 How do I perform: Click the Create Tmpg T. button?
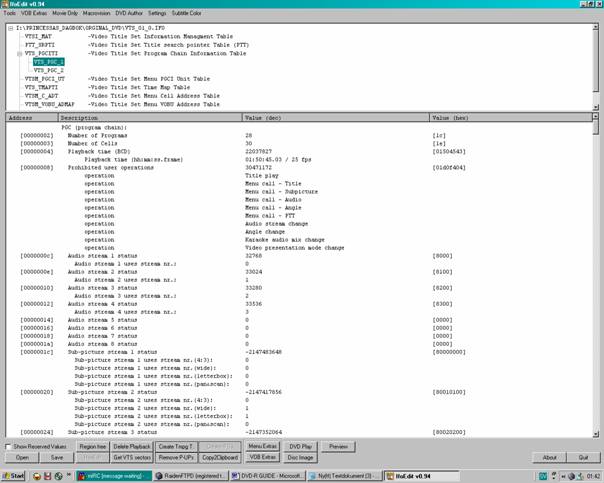coord(176,447)
